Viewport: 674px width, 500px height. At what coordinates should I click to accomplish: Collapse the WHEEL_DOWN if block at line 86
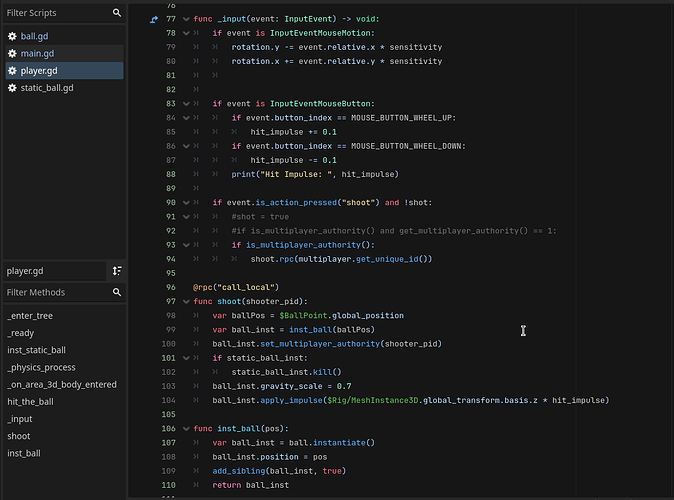186,146
